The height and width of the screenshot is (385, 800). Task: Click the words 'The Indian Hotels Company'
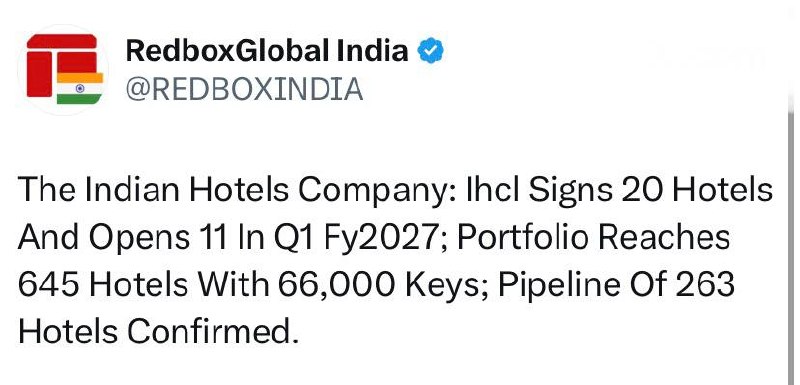tap(236, 190)
